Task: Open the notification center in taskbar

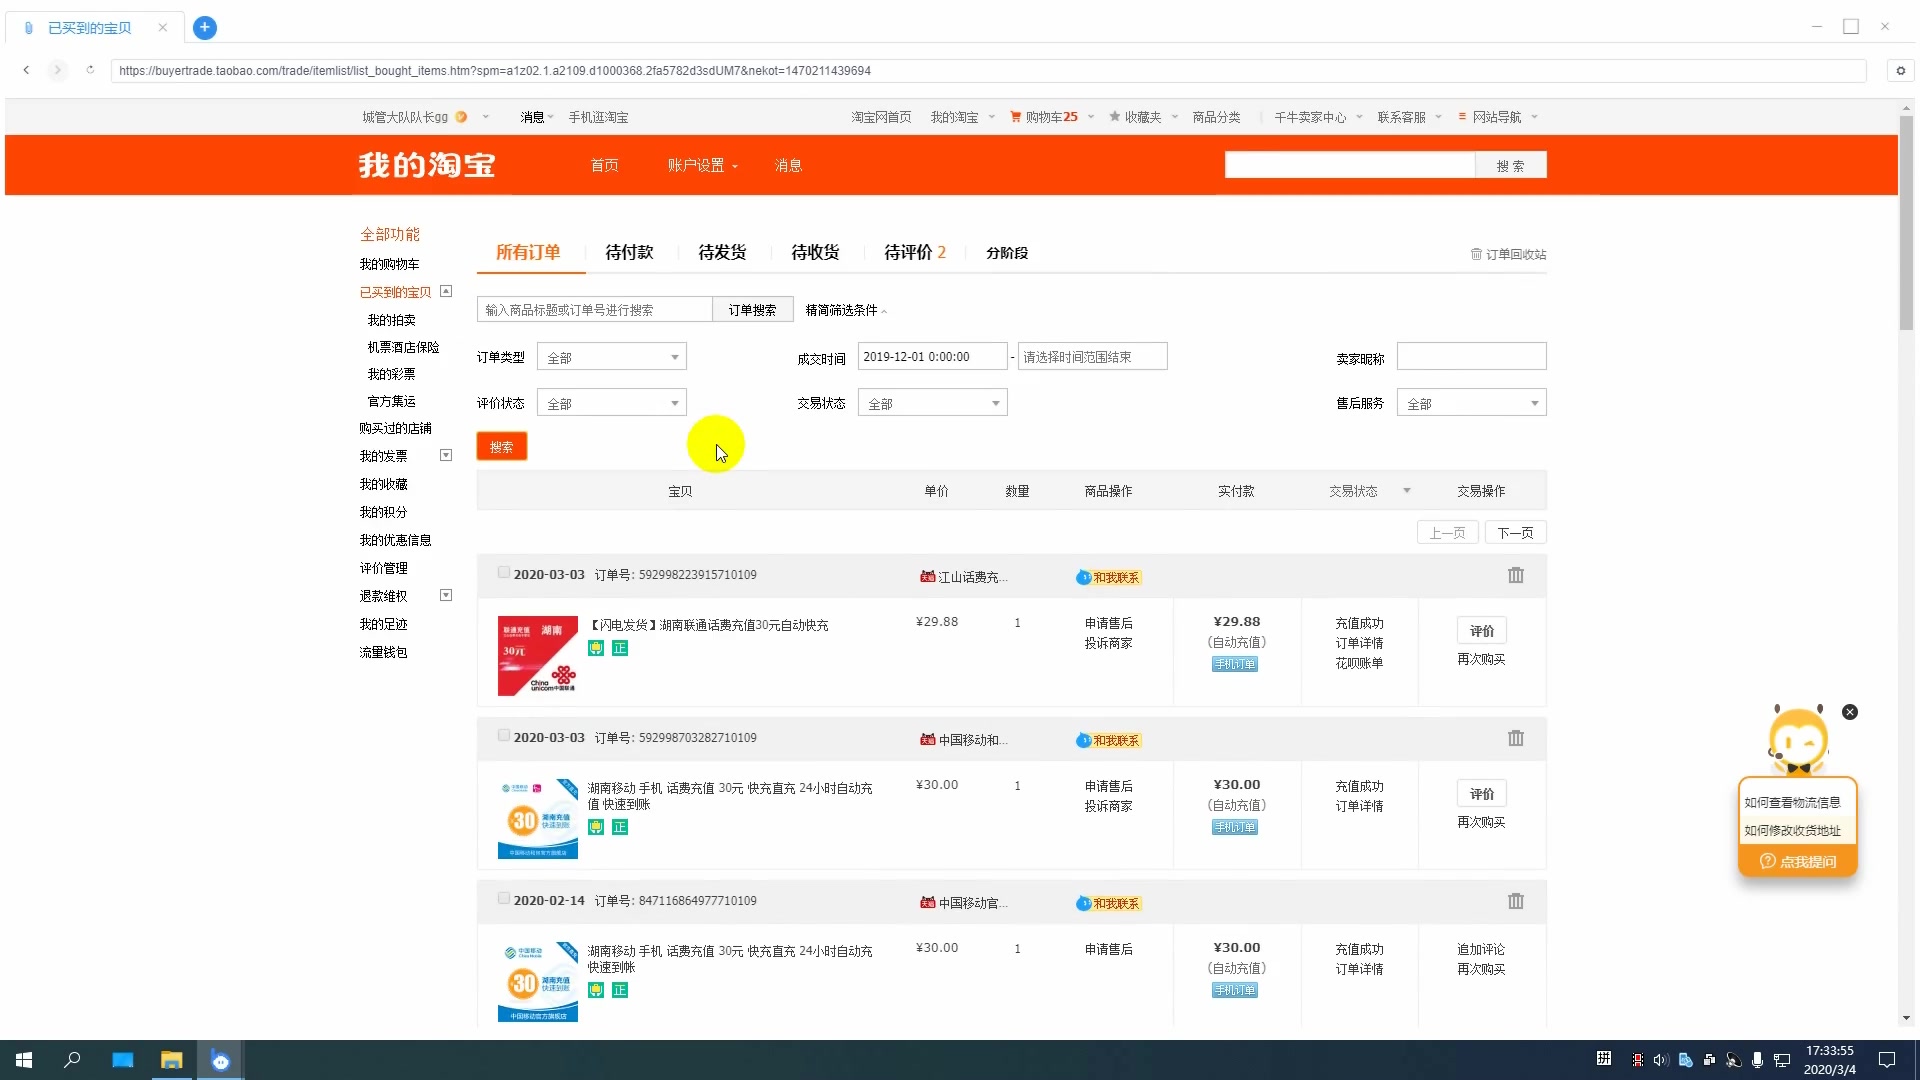Action: (1887, 1060)
